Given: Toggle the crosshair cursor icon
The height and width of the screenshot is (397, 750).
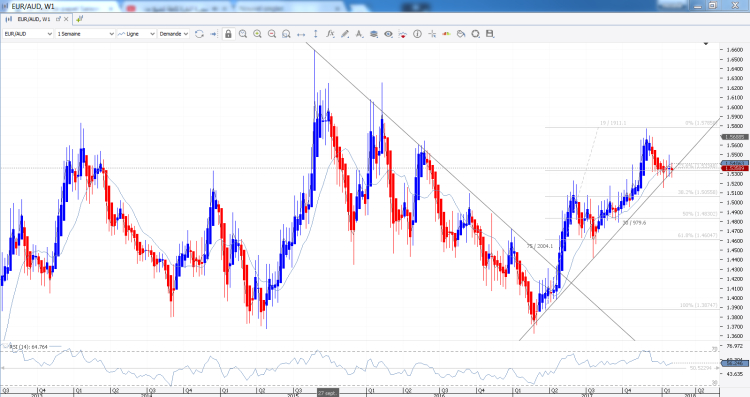Looking at the screenshot, I should pyautogui.click(x=432, y=34).
